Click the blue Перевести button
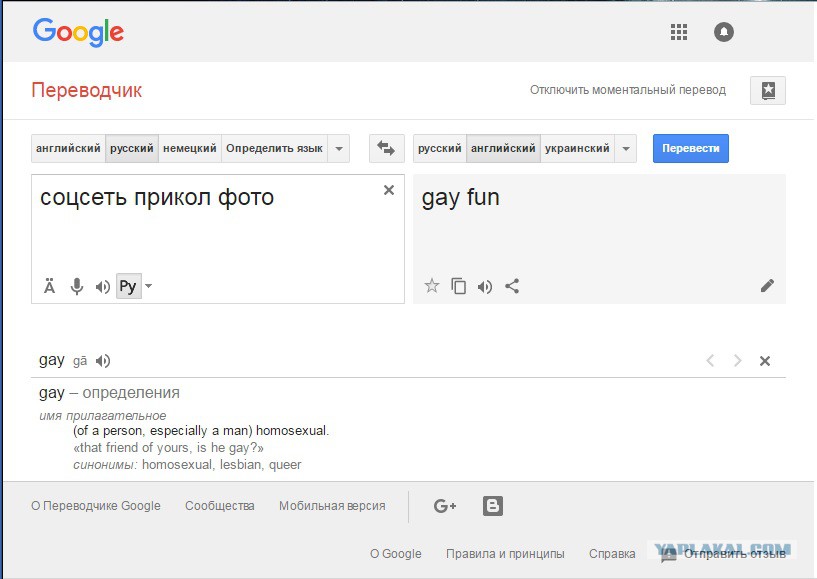 (691, 149)
